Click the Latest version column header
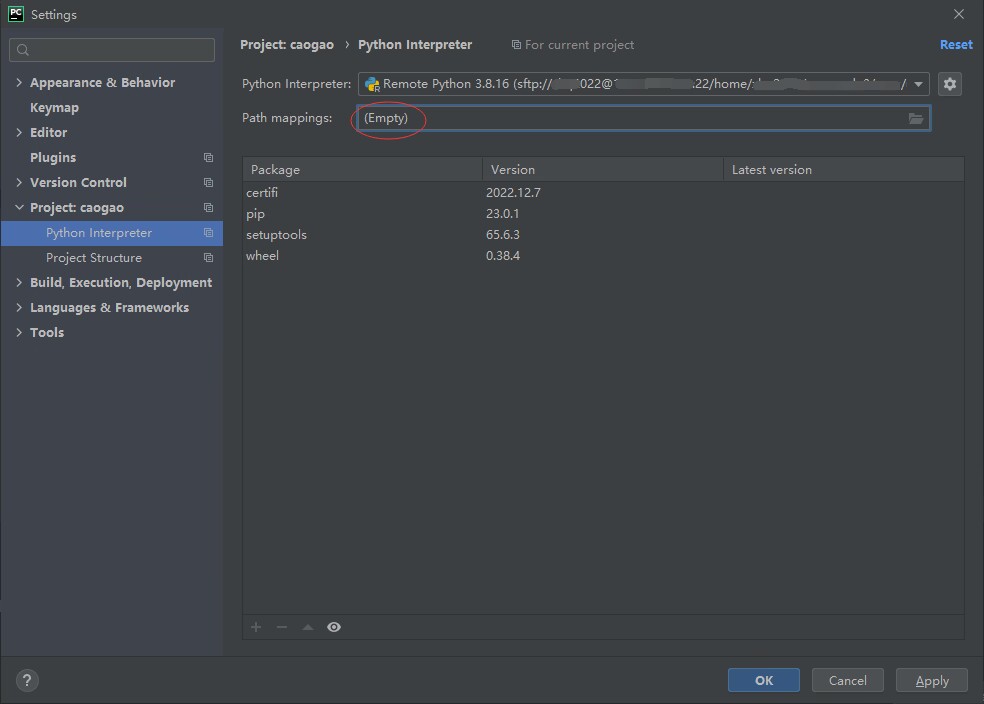984x704 pixels. pyautogui.click(x=843, y=169)
